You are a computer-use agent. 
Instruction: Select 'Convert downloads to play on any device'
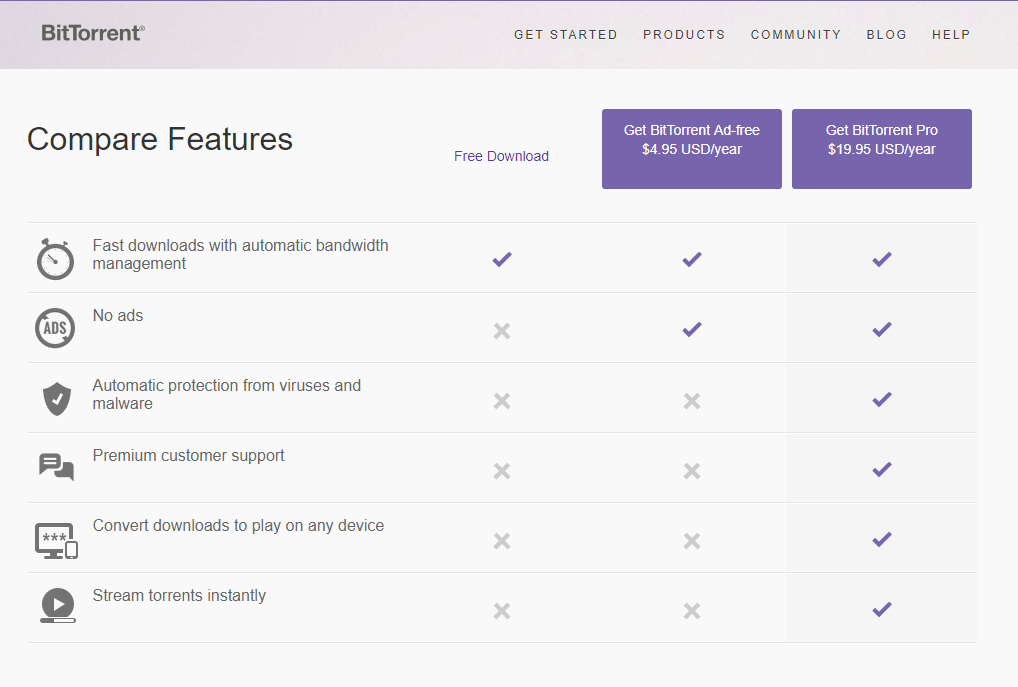click(x=238, y=525)
